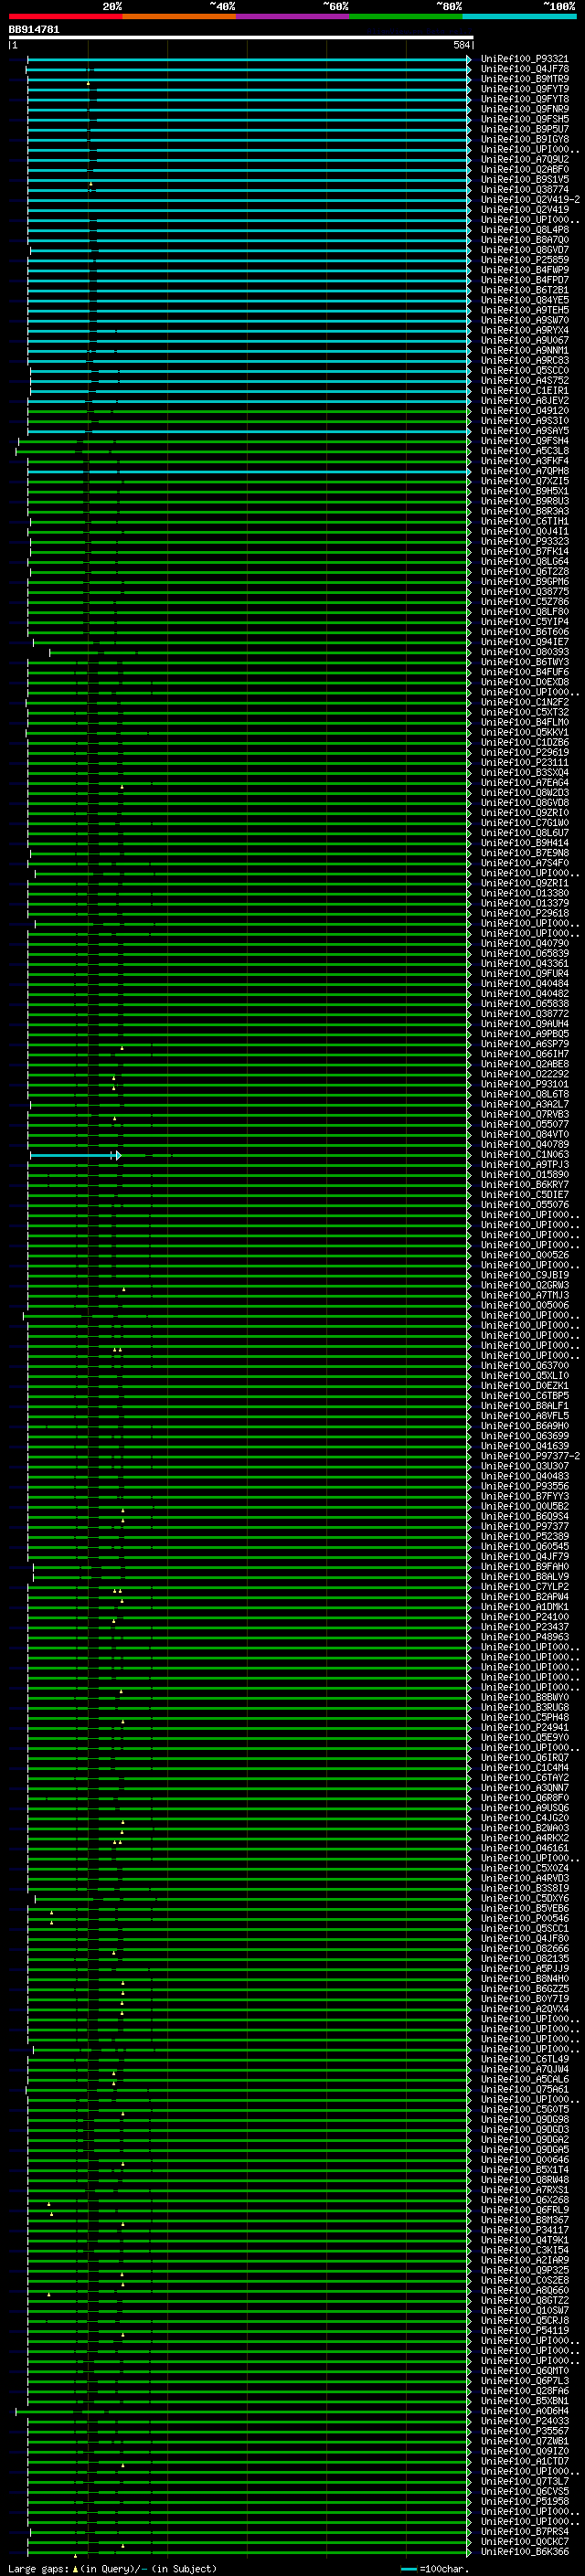Click the purple ~60% identity legend segment
585x2576 pixels.
coord(293,16)
